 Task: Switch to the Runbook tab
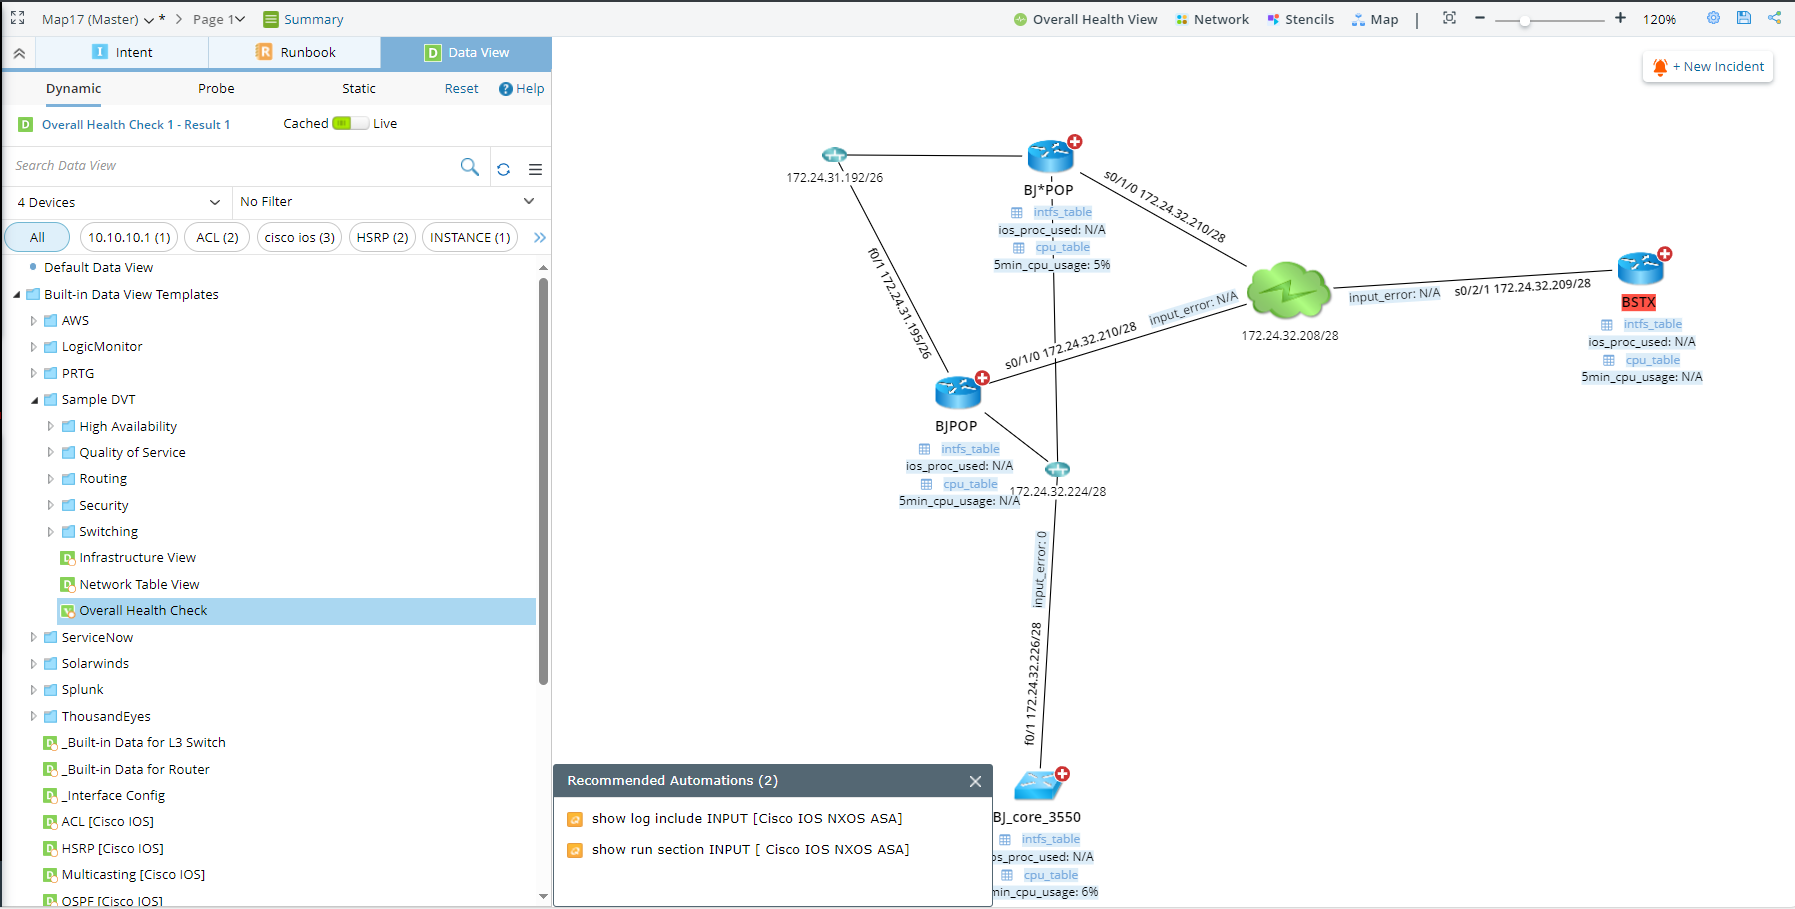coord(295,52)
